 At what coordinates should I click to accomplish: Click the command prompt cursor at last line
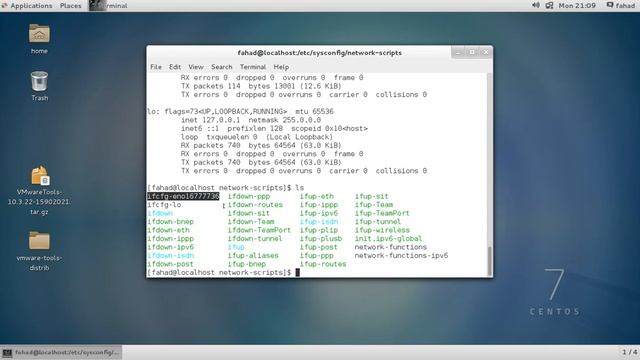pyautogui.click(x=298, y=273)
